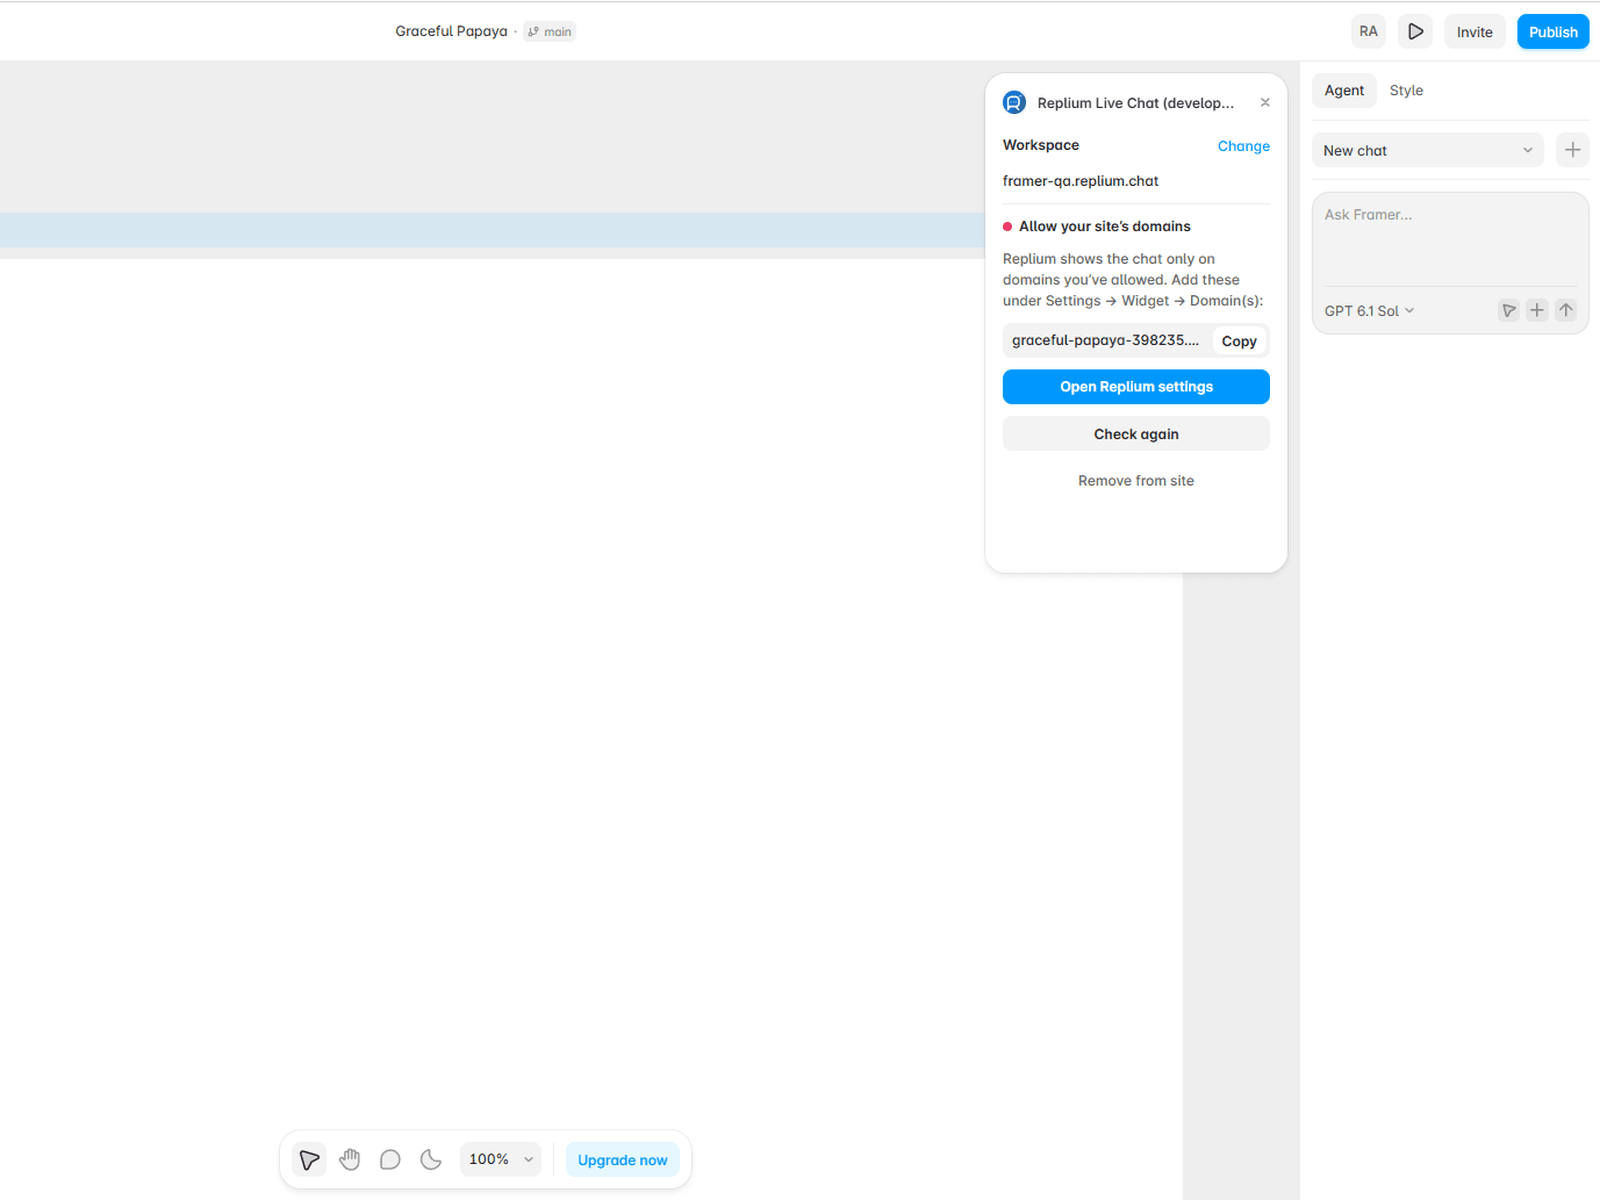Select the cursor pointer tool
The height and width of the screenshot is (1200, 1600).
coord(309,1160)
